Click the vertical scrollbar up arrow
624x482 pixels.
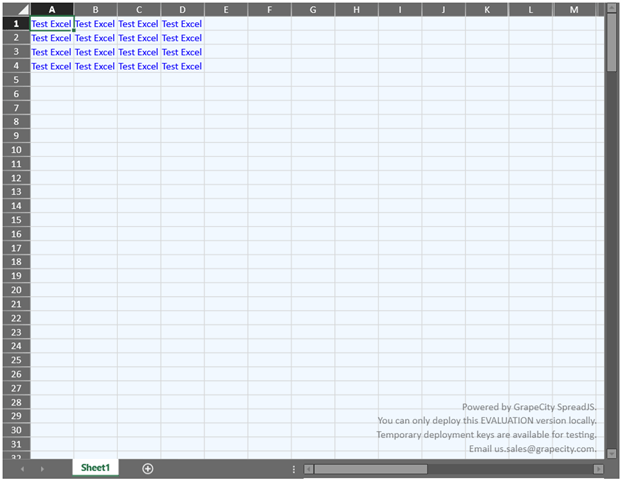coord(612,8)
